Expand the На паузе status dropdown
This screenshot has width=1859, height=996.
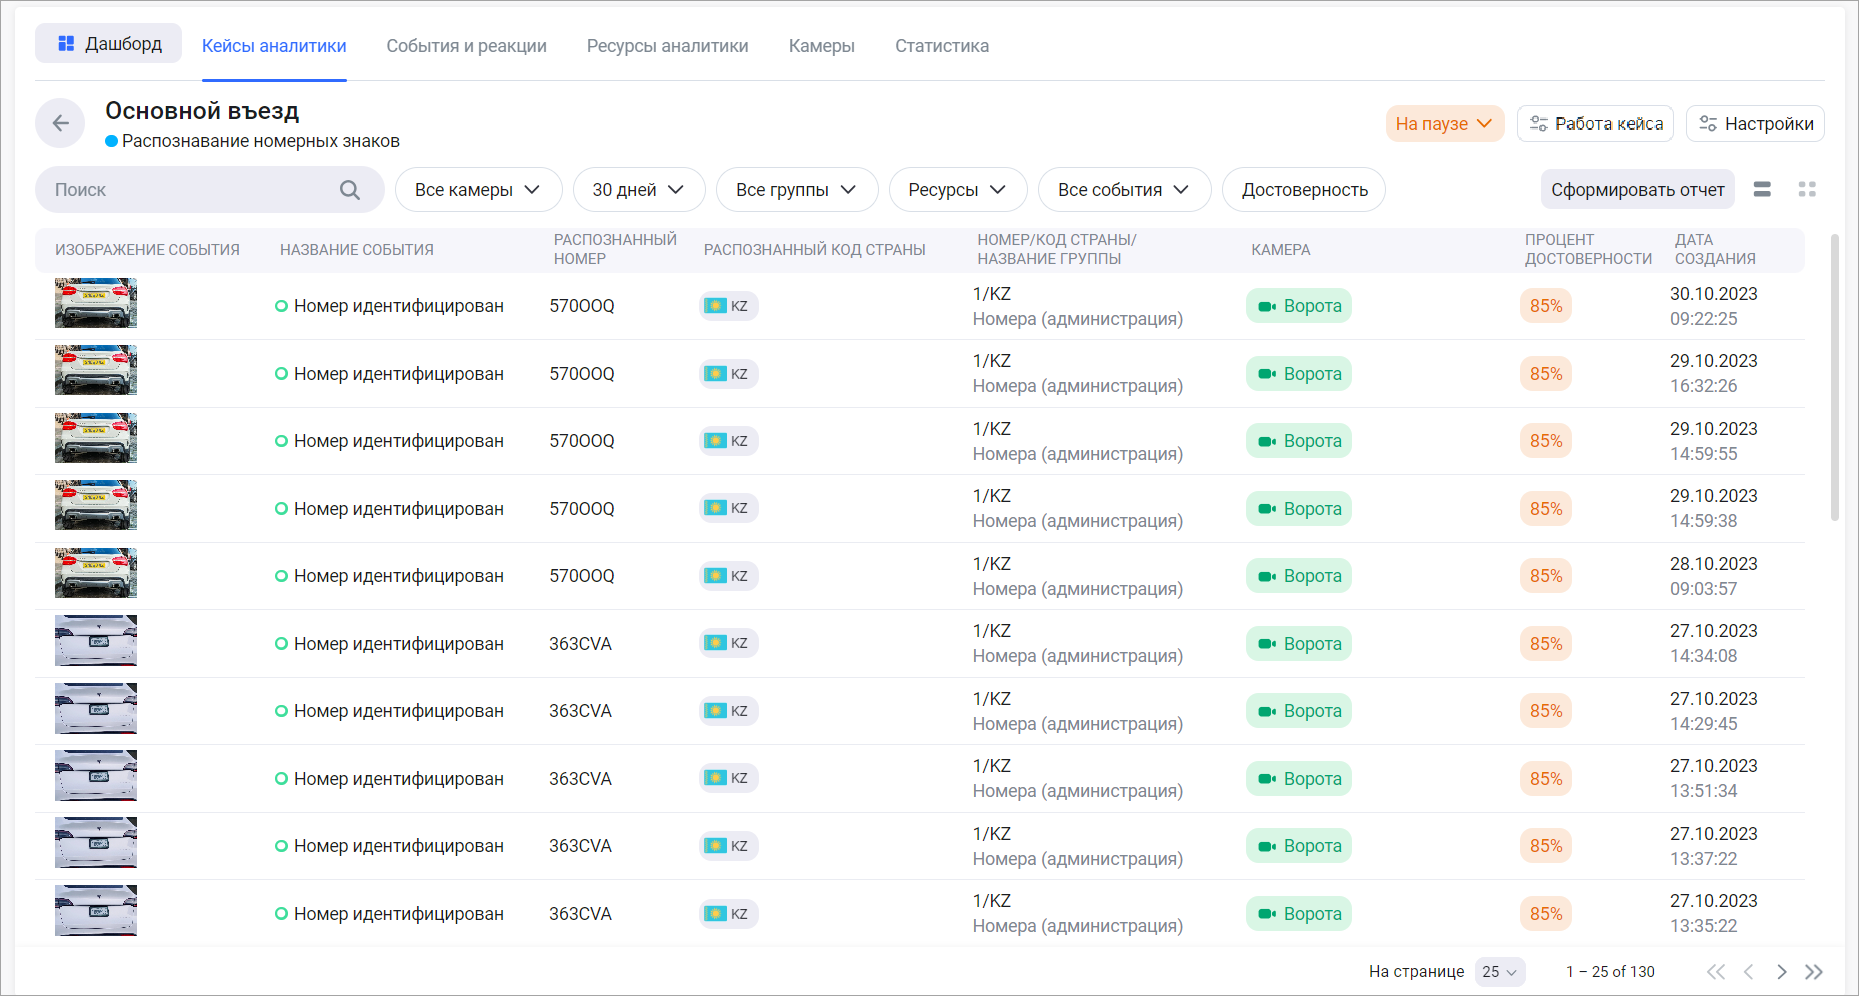(1444, 124)
